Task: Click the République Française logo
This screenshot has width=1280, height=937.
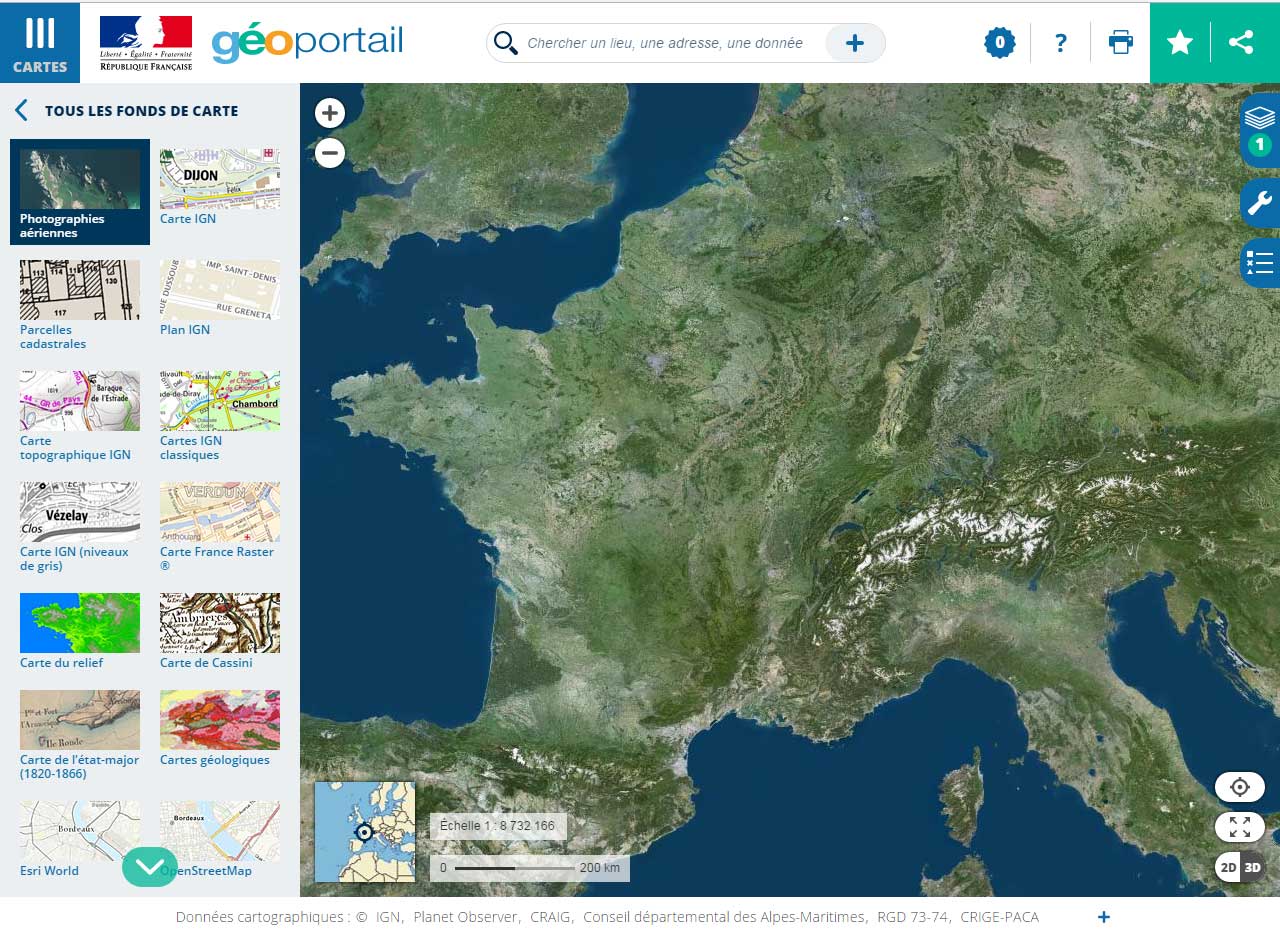Action: point(146,43)
